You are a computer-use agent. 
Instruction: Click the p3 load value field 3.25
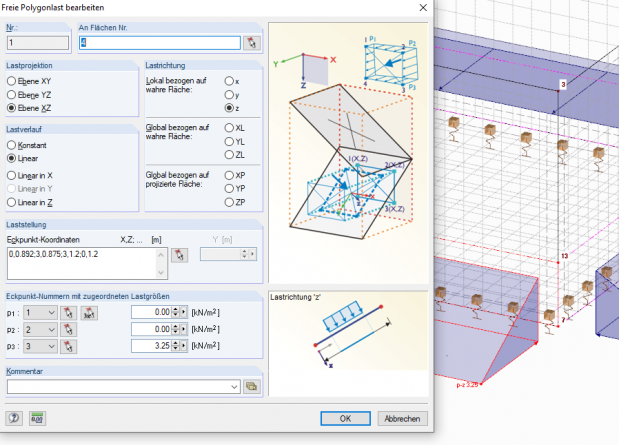point(152,346)
